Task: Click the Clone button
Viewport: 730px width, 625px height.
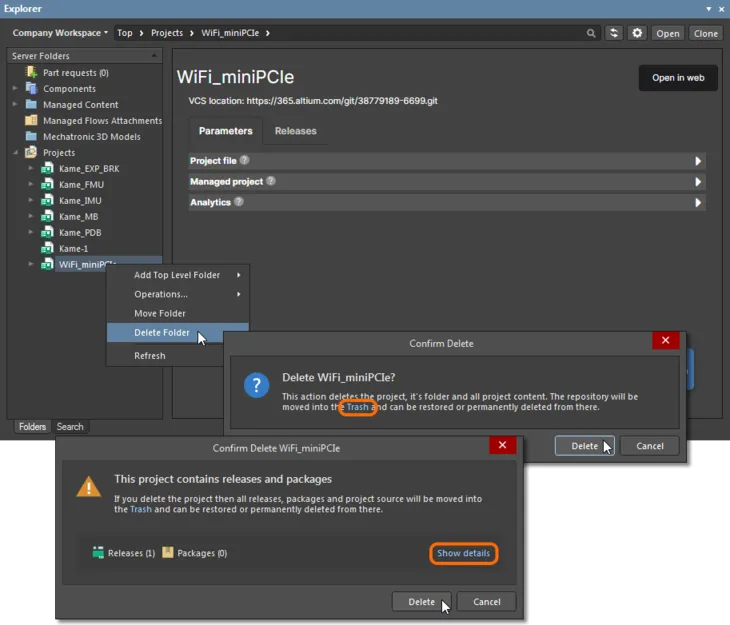Action: [706, 33]
